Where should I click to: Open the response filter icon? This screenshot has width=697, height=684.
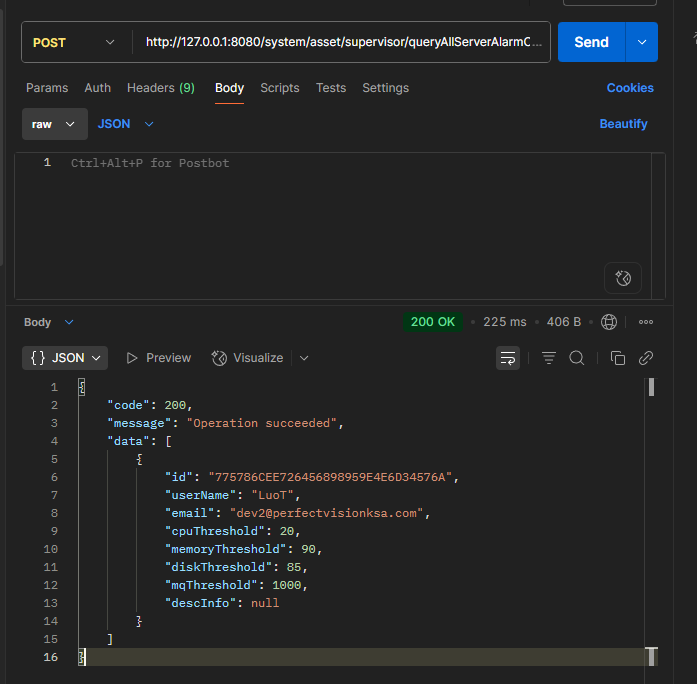tap(549, 358)
